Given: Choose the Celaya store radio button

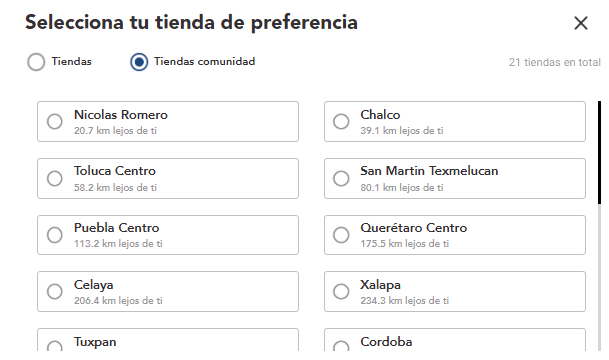Looking at the screenshot, I should (55, 291).
